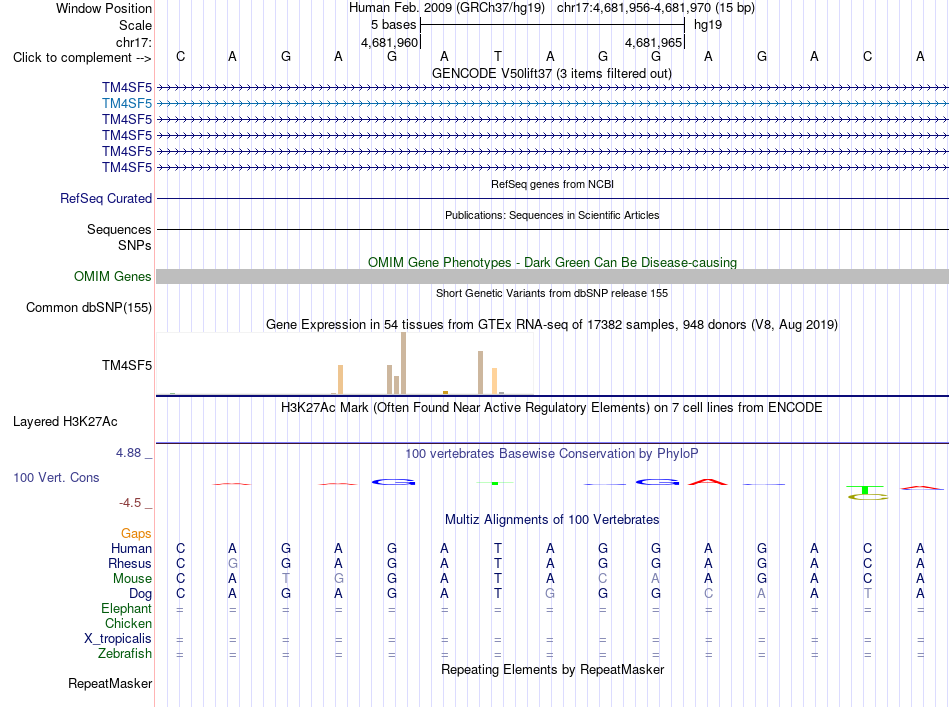Viewport: 950px width, 707px height.
Task: Click the '5 bases' scale text
Action: pyautogui.click(x=394, y=25)
